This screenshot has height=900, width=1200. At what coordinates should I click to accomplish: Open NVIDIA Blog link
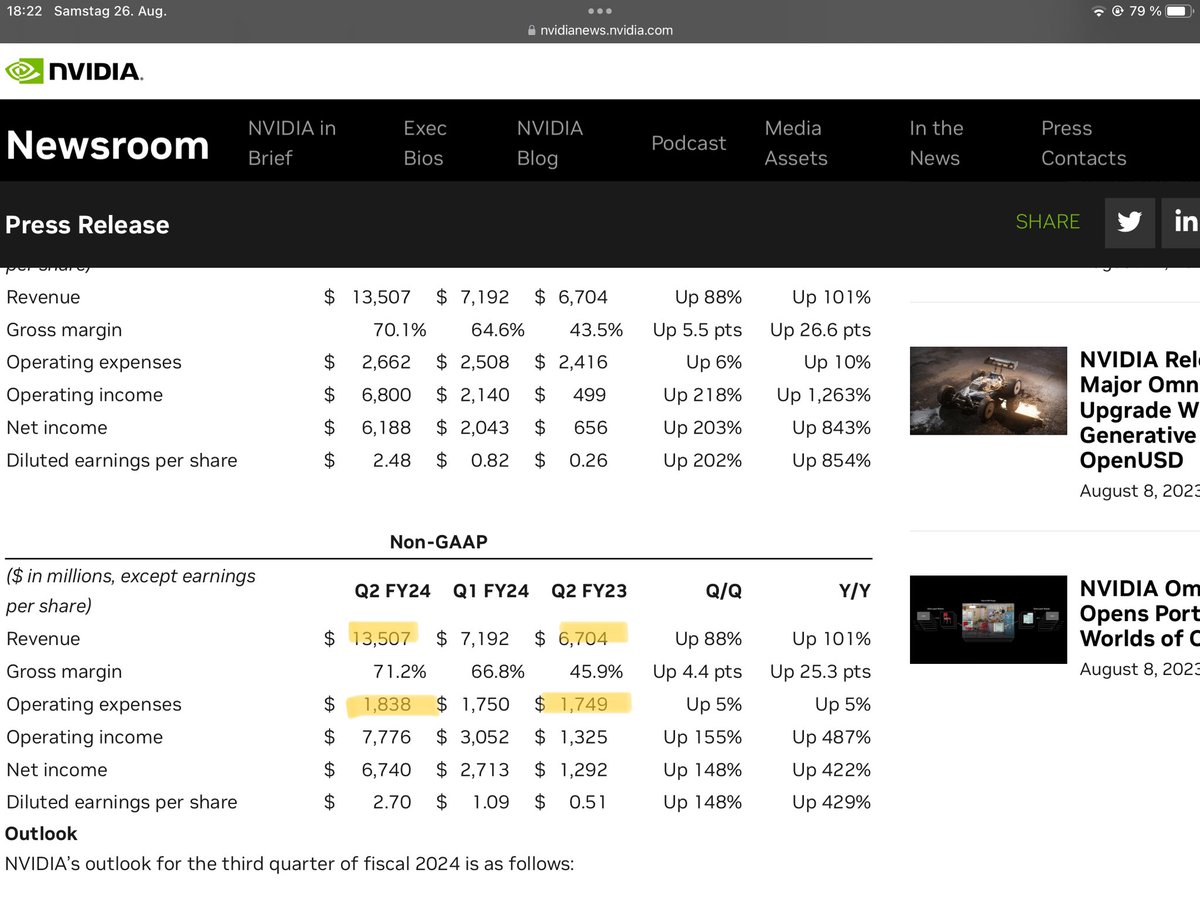[x=549, y=143]
